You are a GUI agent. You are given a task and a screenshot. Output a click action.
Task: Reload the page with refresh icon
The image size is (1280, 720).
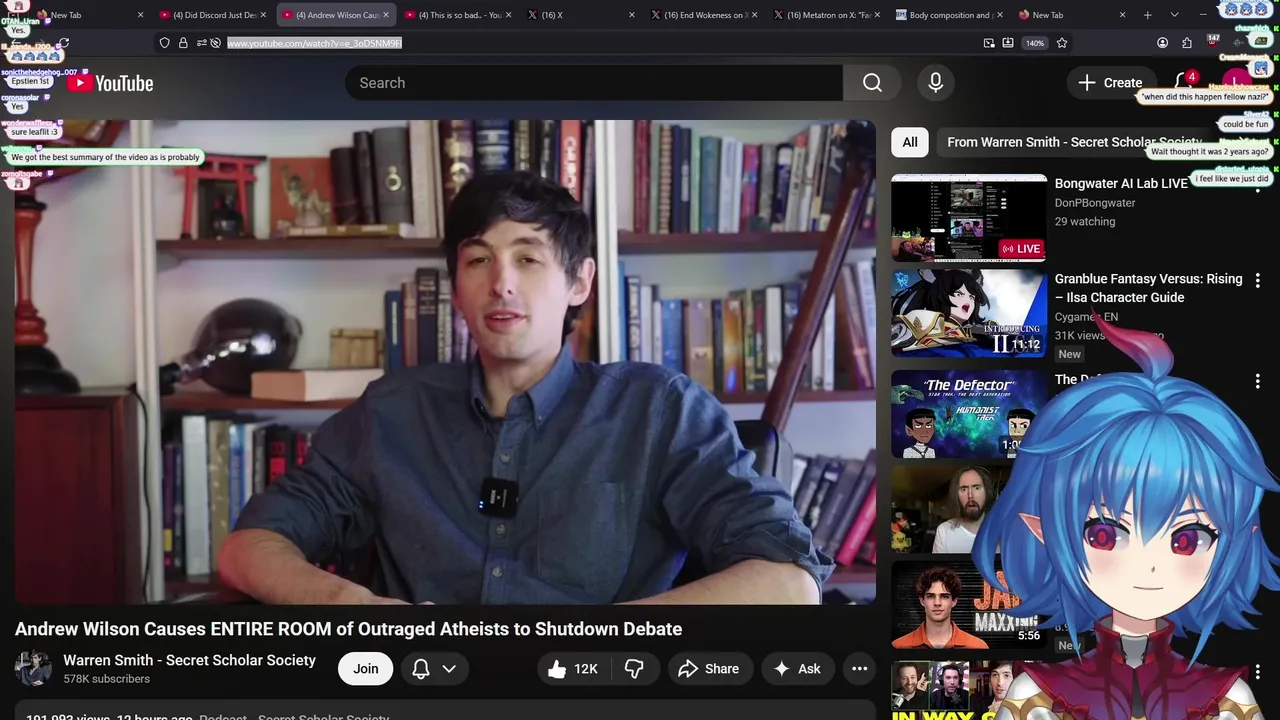click(64, 43)
